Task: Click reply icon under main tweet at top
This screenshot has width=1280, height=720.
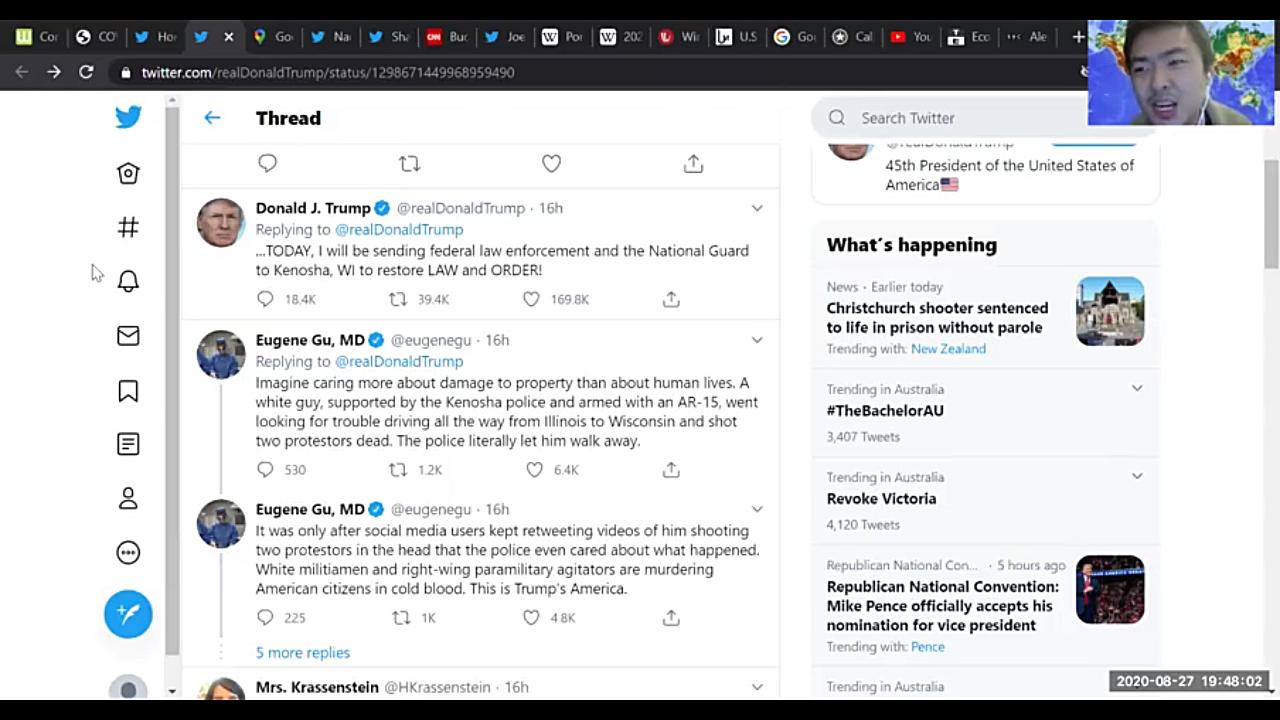Action: click(x=267, y=163)
